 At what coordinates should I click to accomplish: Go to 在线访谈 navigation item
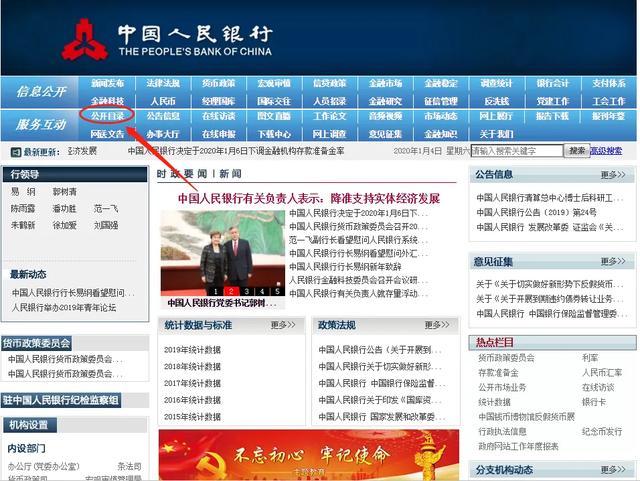pyautogui.click(x=218, y=116)
